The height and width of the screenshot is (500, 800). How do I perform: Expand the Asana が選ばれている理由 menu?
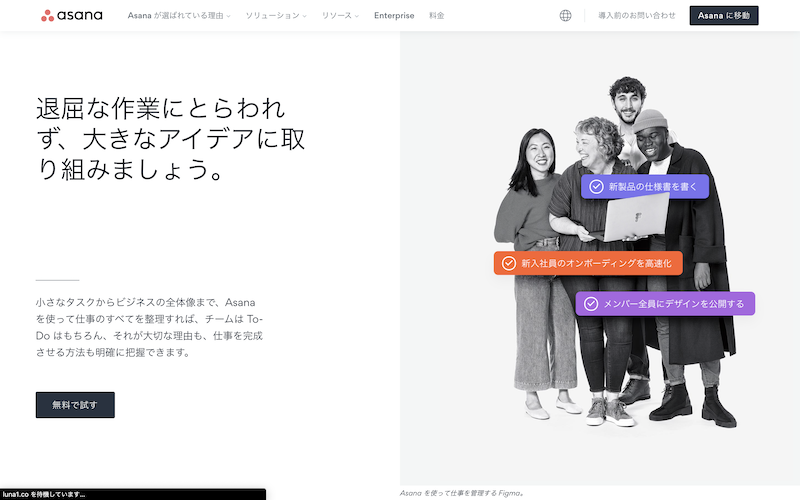tap(179, 16)
